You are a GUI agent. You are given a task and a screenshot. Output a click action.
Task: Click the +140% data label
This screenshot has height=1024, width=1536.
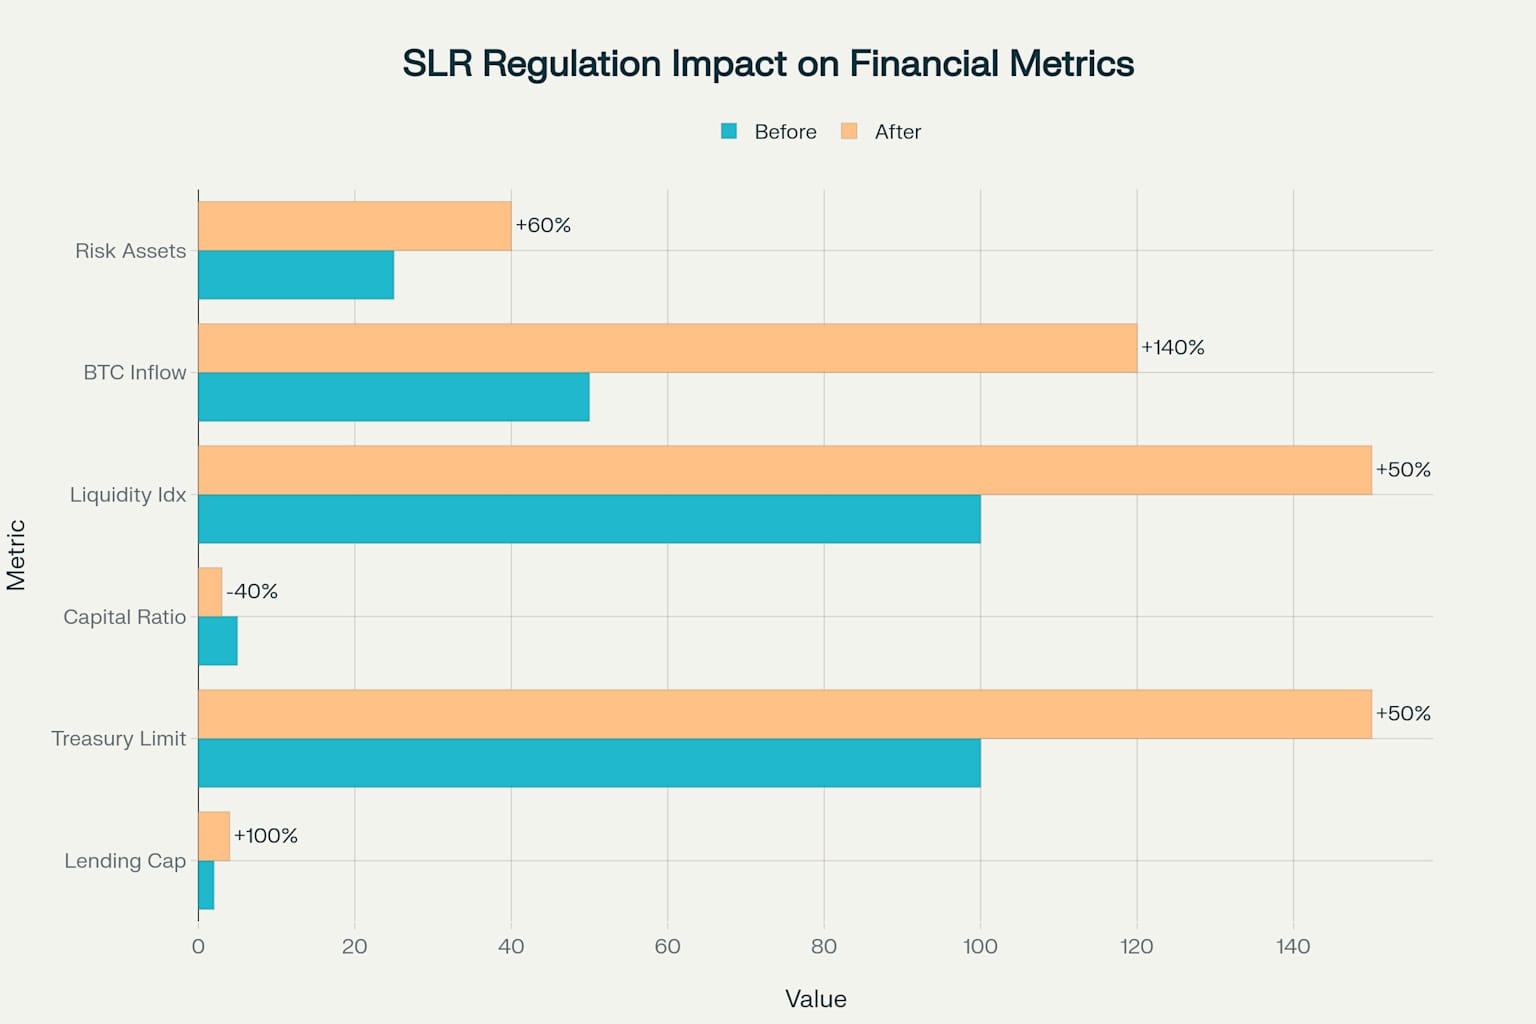point(1172,348)
